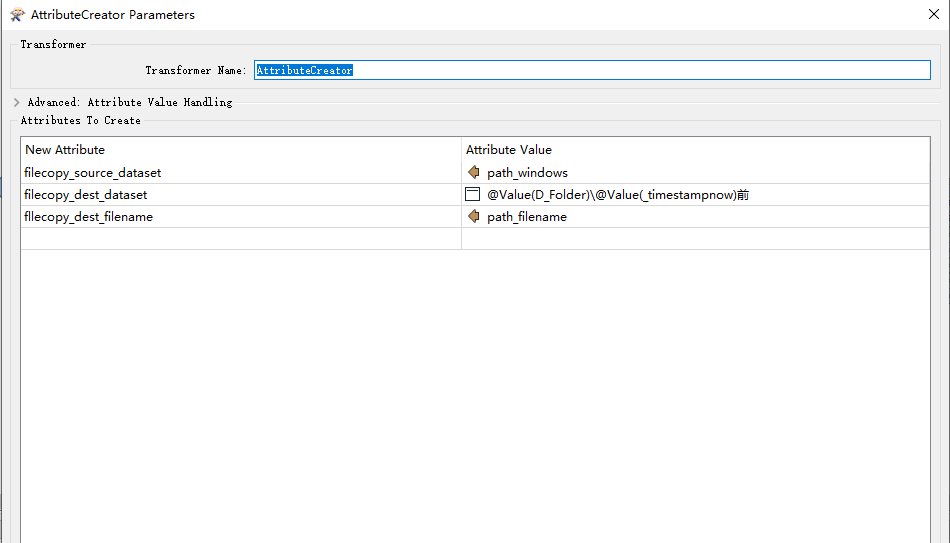950x543 pixels.
Task: Select the filecopy_dest_filename attribute cell
Action: pos(241,216)
